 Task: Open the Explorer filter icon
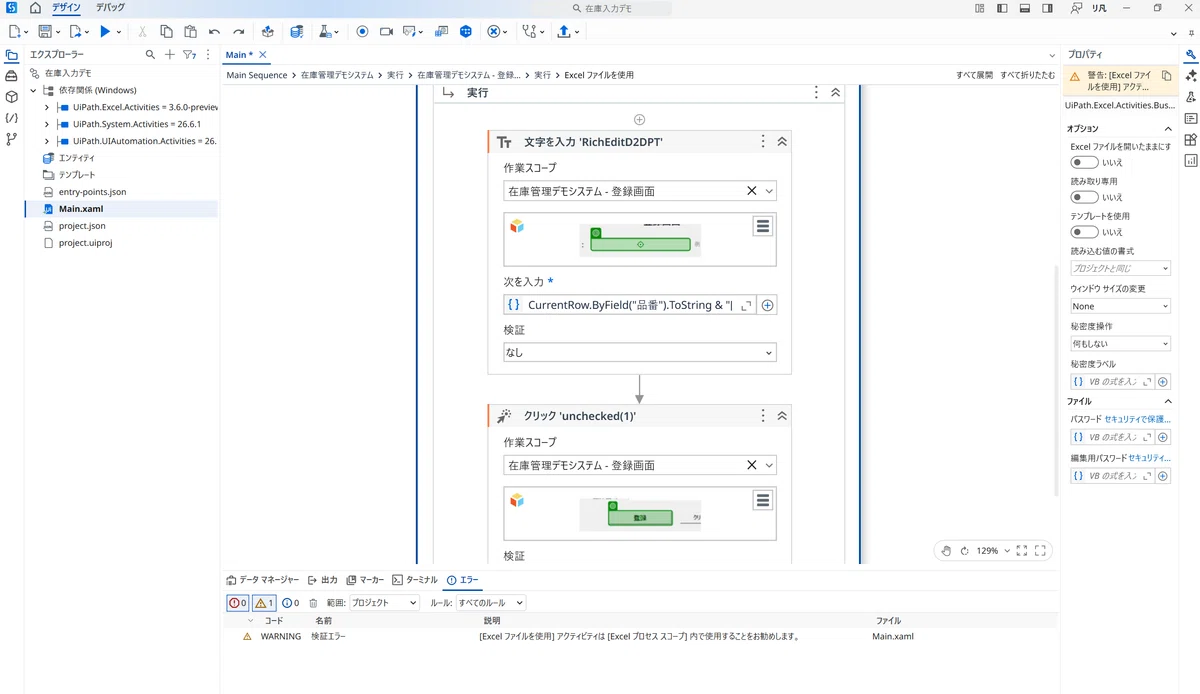(x=188, y=55)
